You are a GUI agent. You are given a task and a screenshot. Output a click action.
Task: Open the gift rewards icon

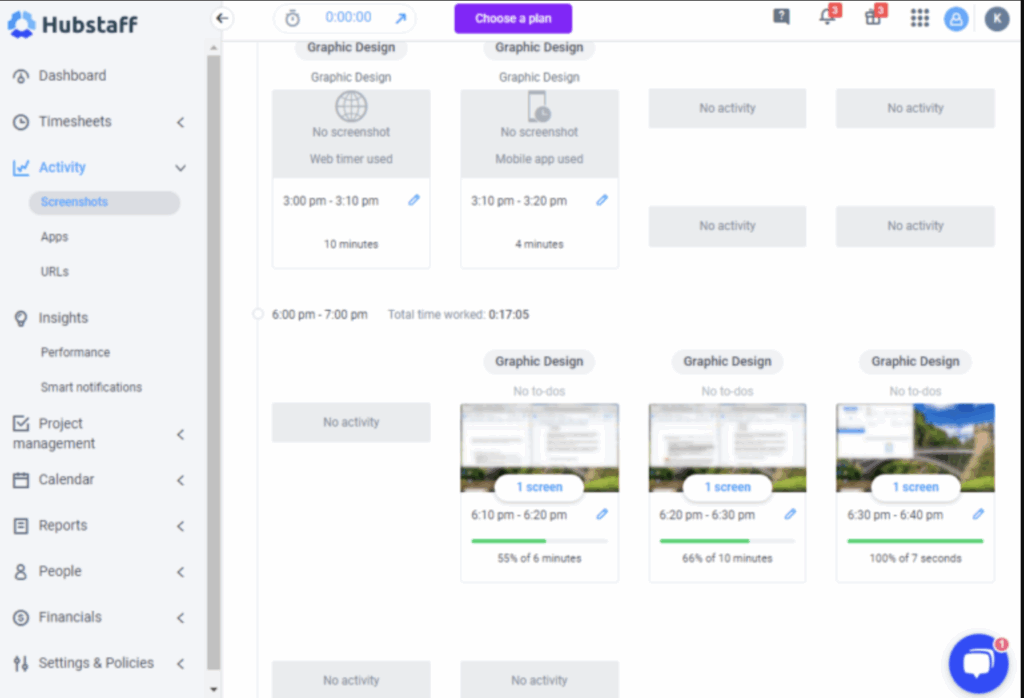873,18
